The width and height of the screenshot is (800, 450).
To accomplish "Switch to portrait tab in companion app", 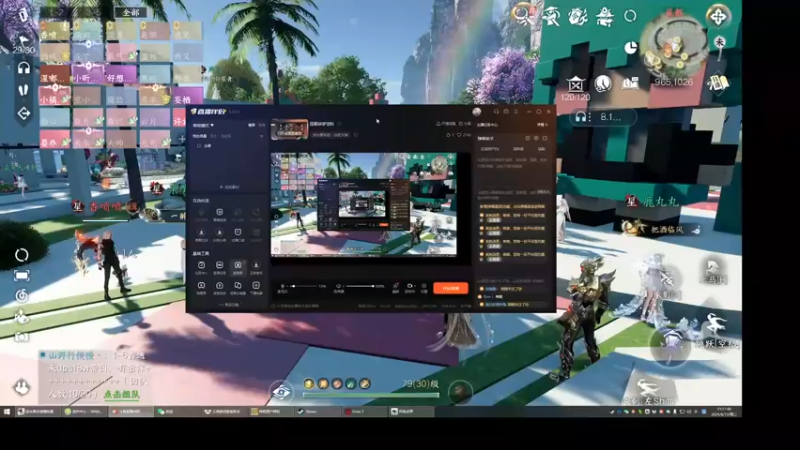I will click(x=261, y=125).
